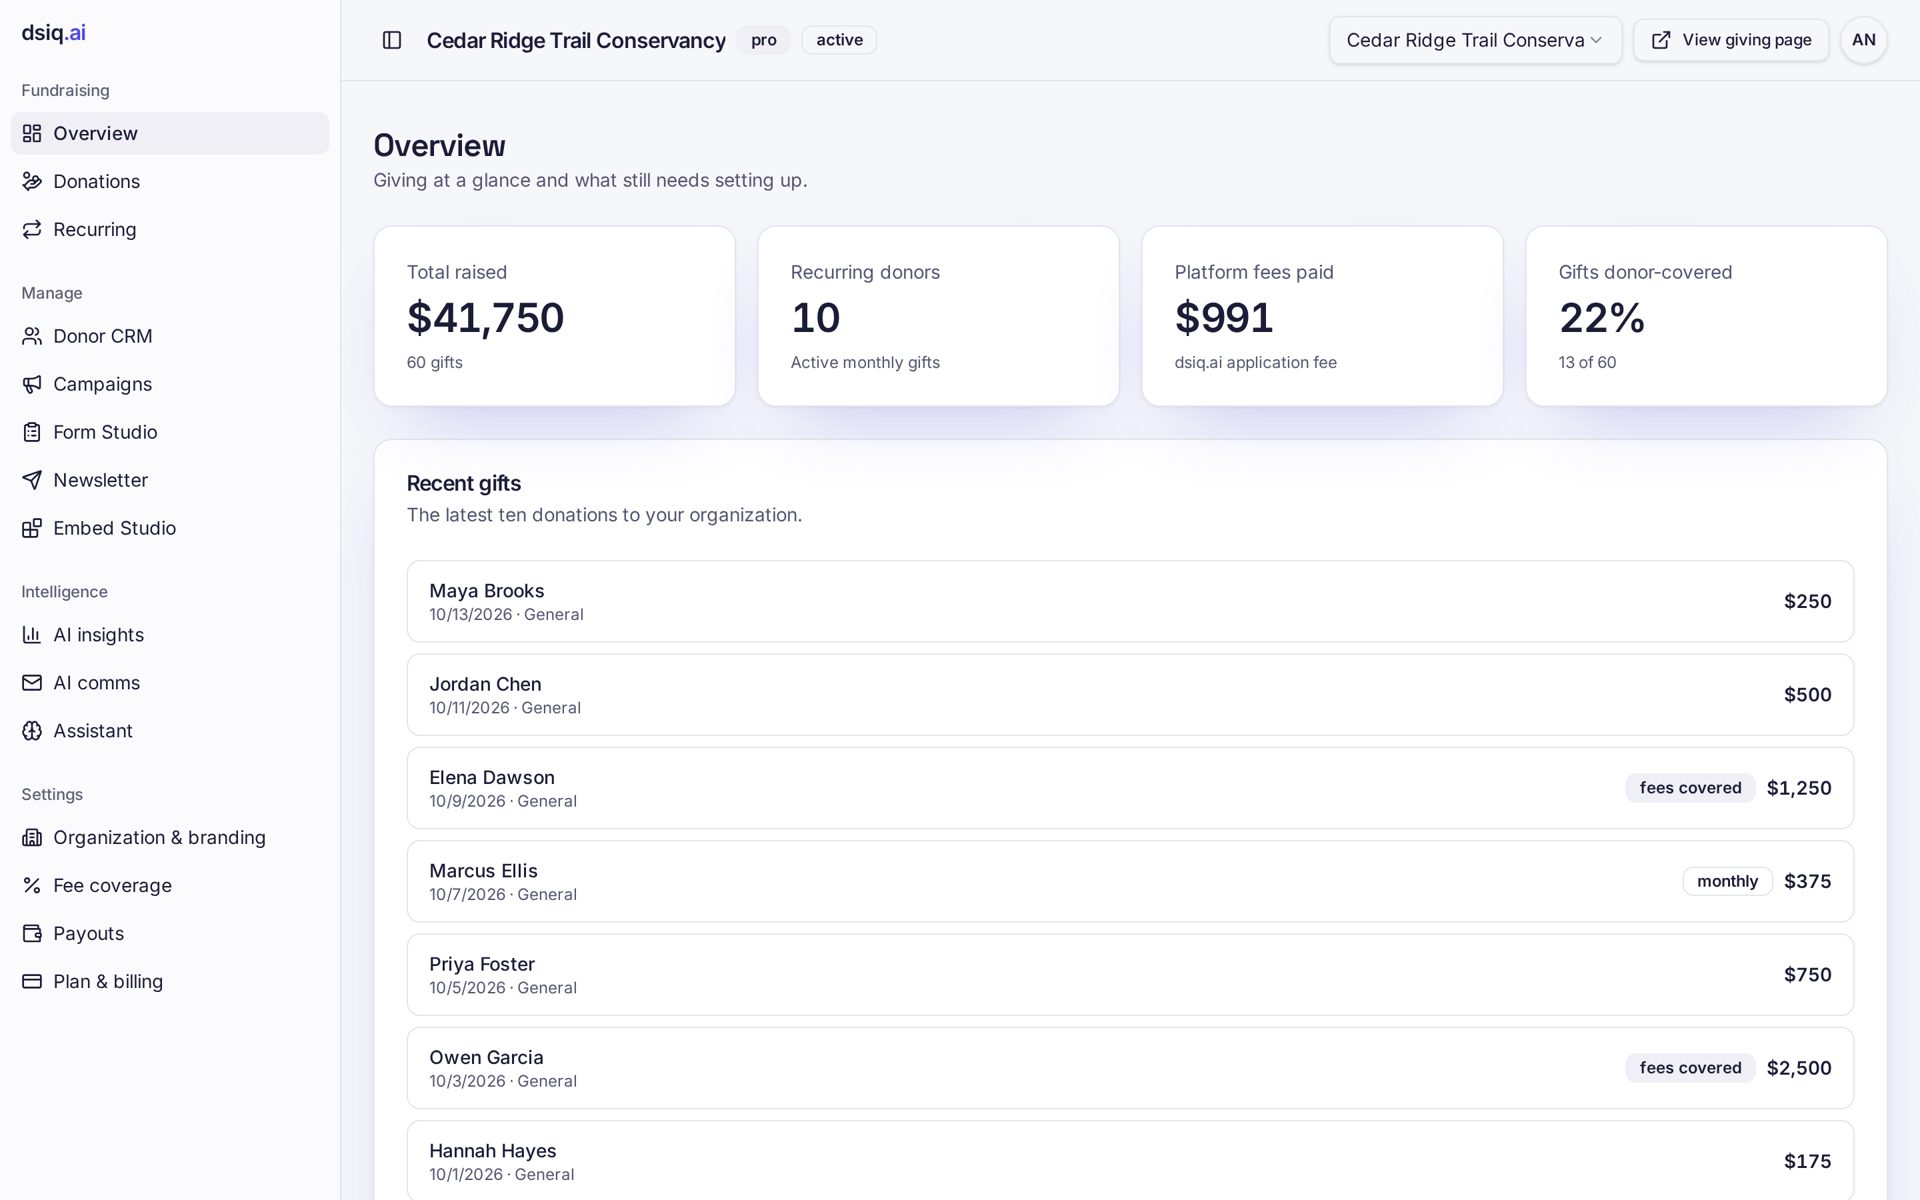The width and height of the screenshot is (1920, 1200).
Task: Click Priya Foster's $750 amount
Action: coord(1807,975)
